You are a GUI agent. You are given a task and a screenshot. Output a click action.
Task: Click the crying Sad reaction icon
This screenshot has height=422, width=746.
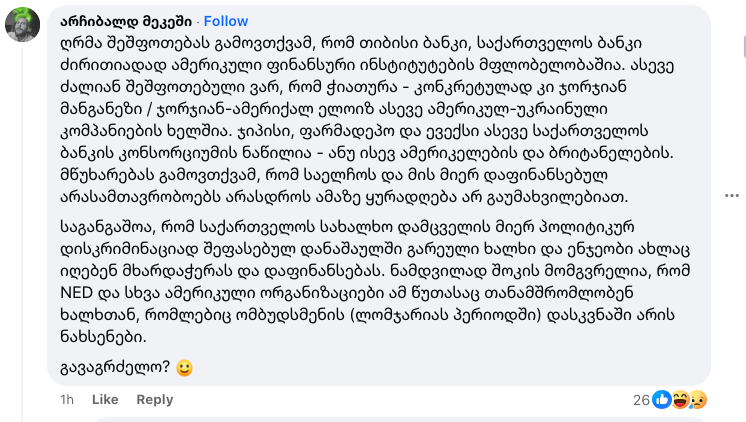[697, 399]
